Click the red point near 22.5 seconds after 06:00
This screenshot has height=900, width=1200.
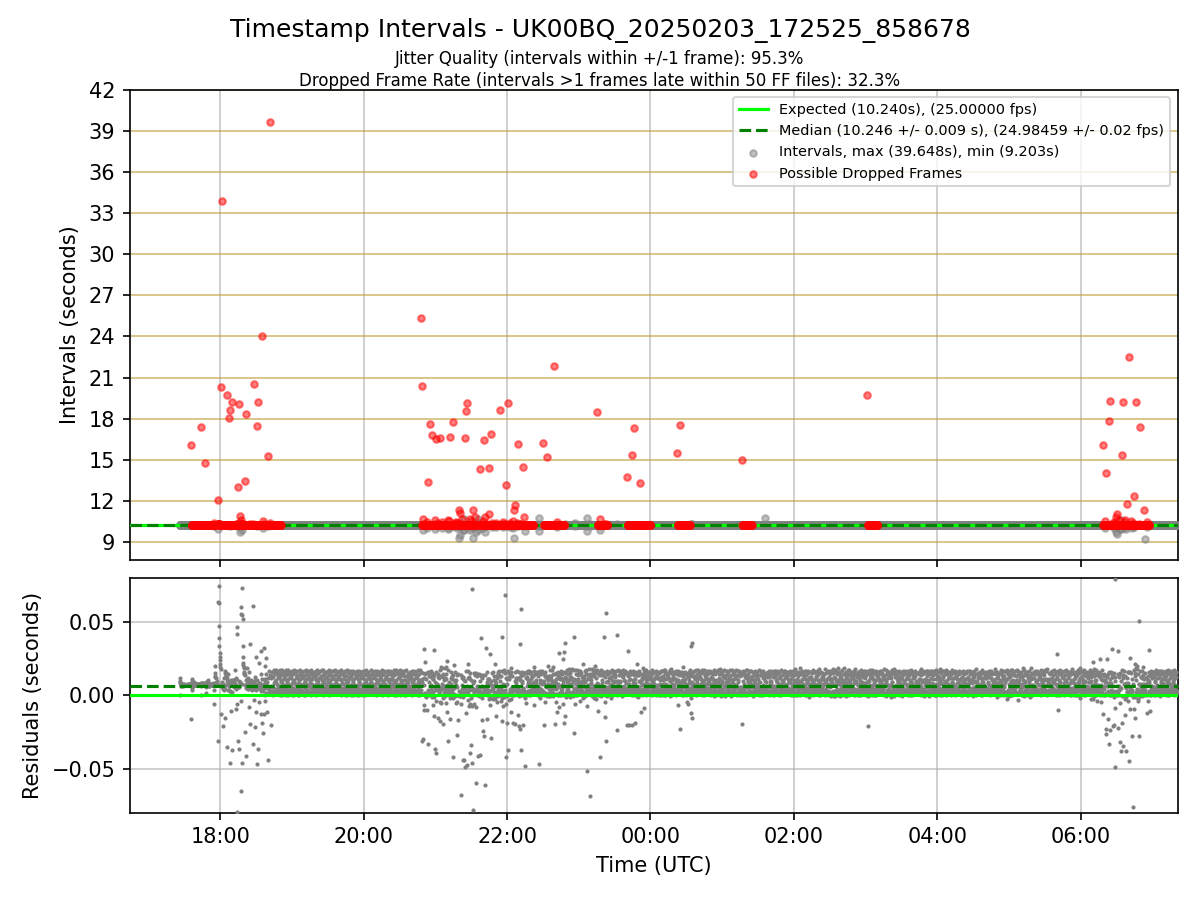(1129, 357)
